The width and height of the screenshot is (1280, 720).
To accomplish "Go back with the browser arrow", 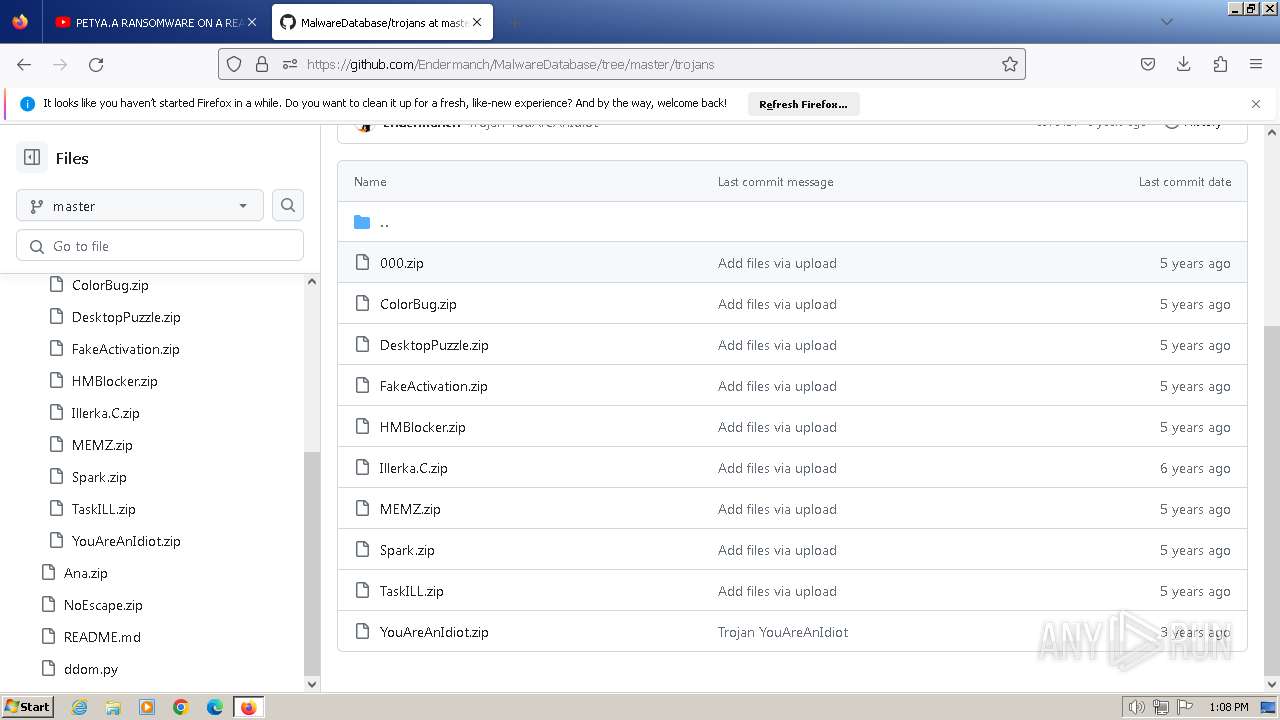I will tap(24, 64).
